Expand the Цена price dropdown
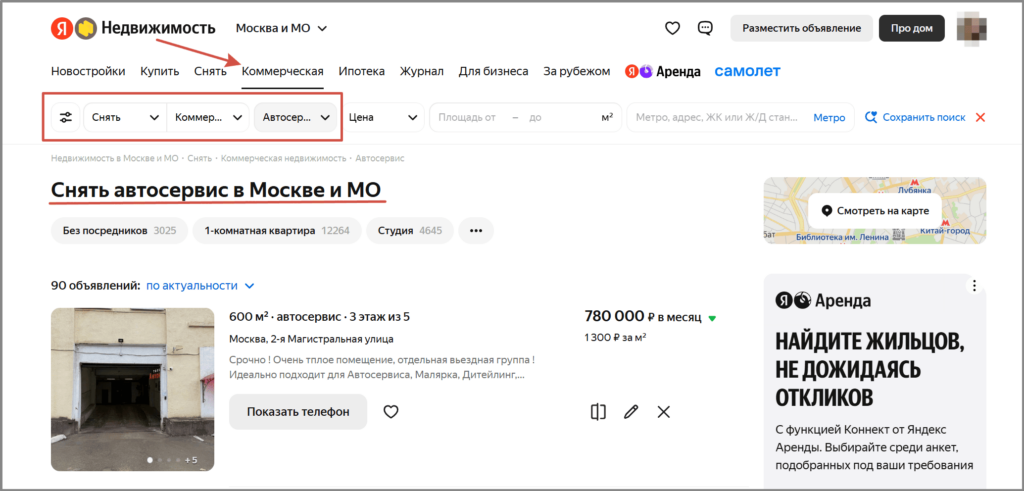 [x=383, y=117]
